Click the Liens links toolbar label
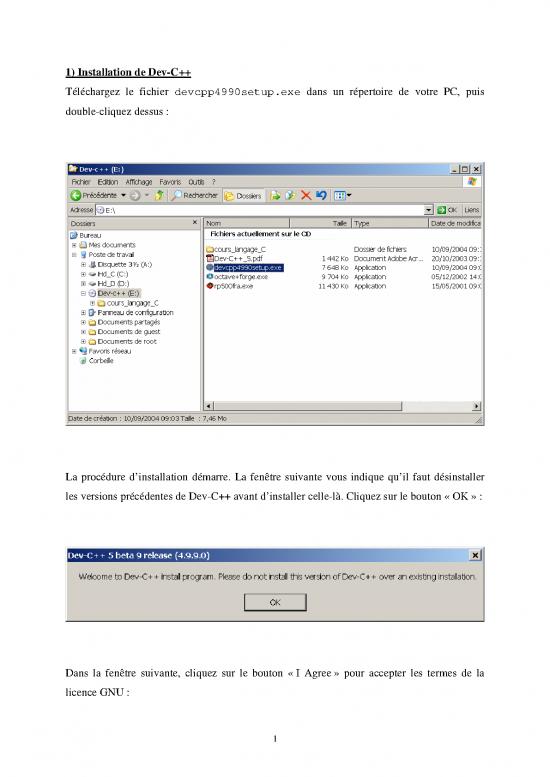The width and height of the screenshot is (550, 777). 471,210
